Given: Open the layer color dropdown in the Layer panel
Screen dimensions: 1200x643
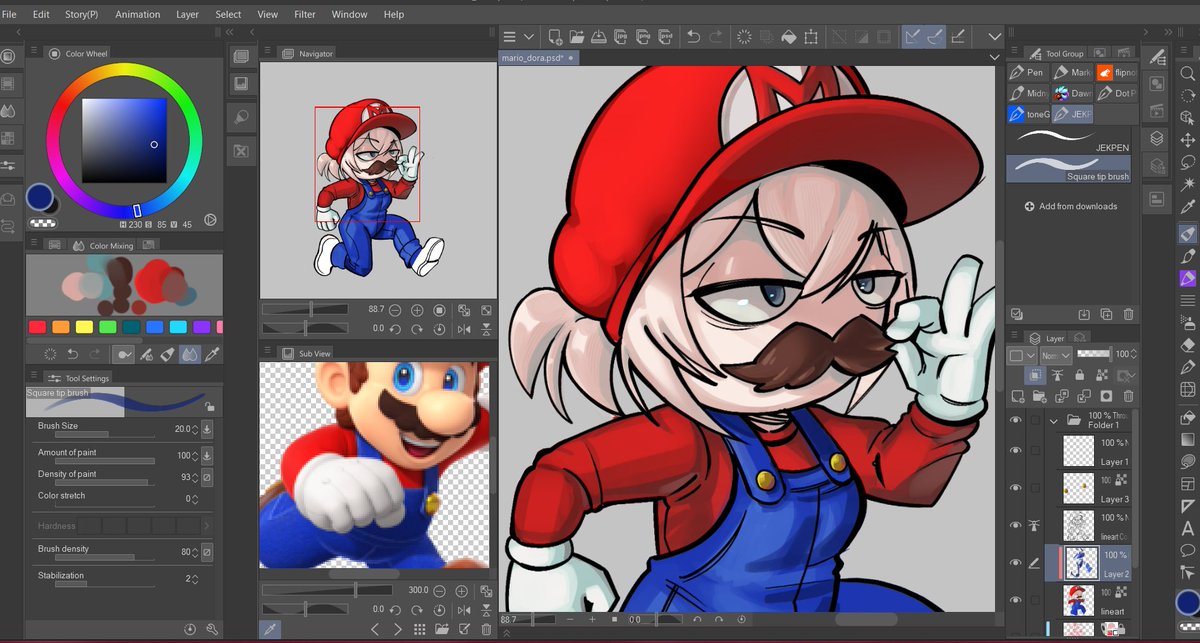Looking at the screenshot, I should 1022,355.
